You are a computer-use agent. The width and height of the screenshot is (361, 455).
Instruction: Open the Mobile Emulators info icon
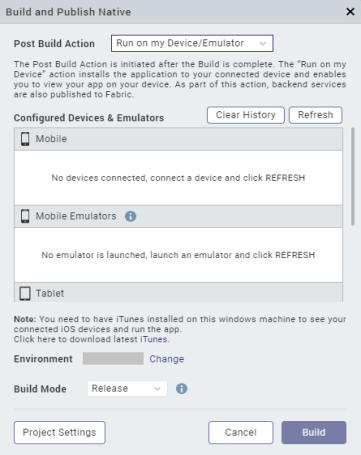pyautogui.click(x=130, y=216)
